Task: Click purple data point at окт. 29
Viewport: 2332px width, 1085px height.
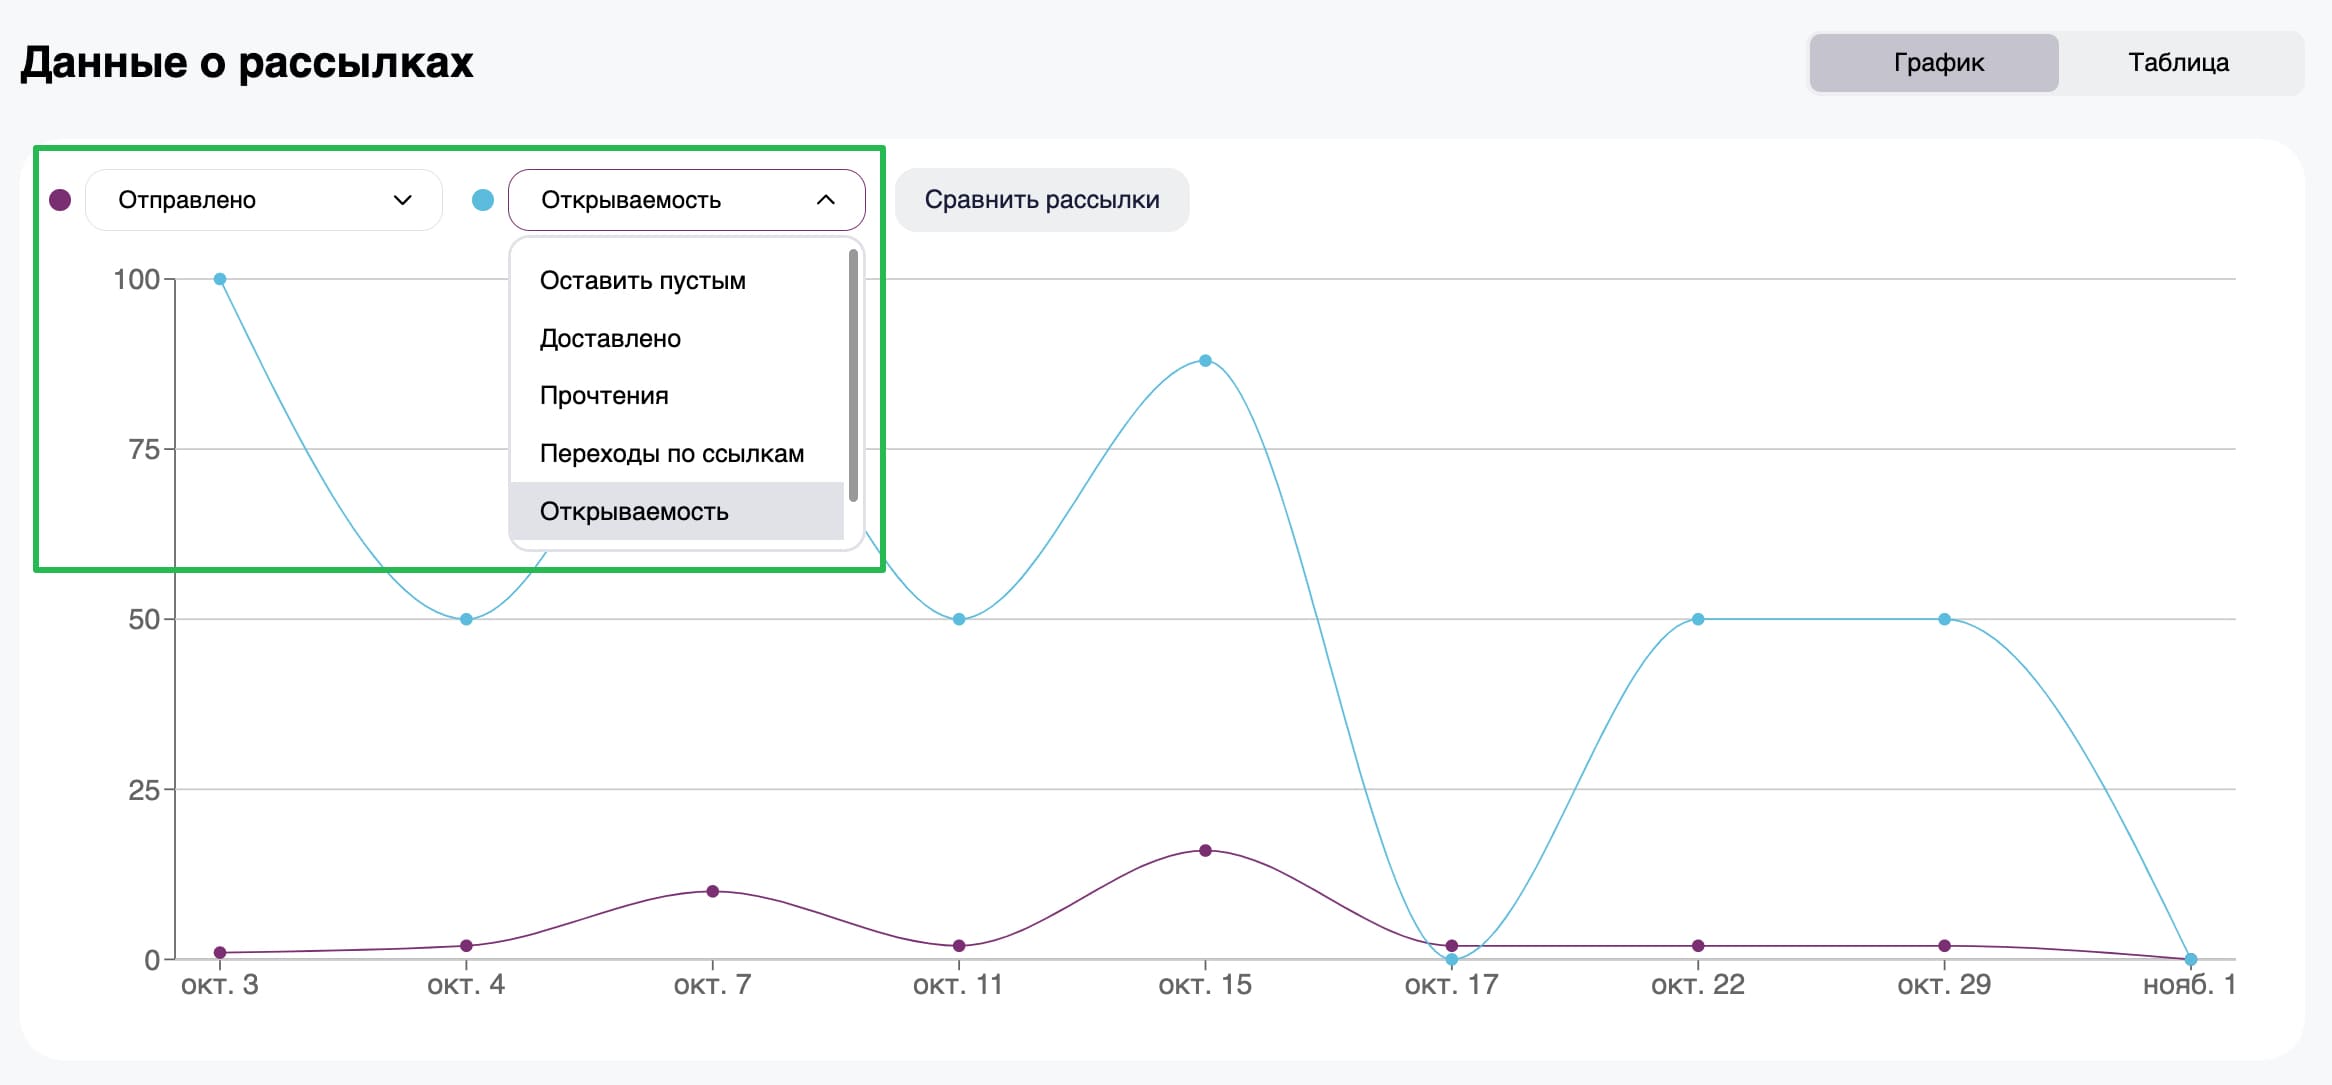Action: [1944, 946]
